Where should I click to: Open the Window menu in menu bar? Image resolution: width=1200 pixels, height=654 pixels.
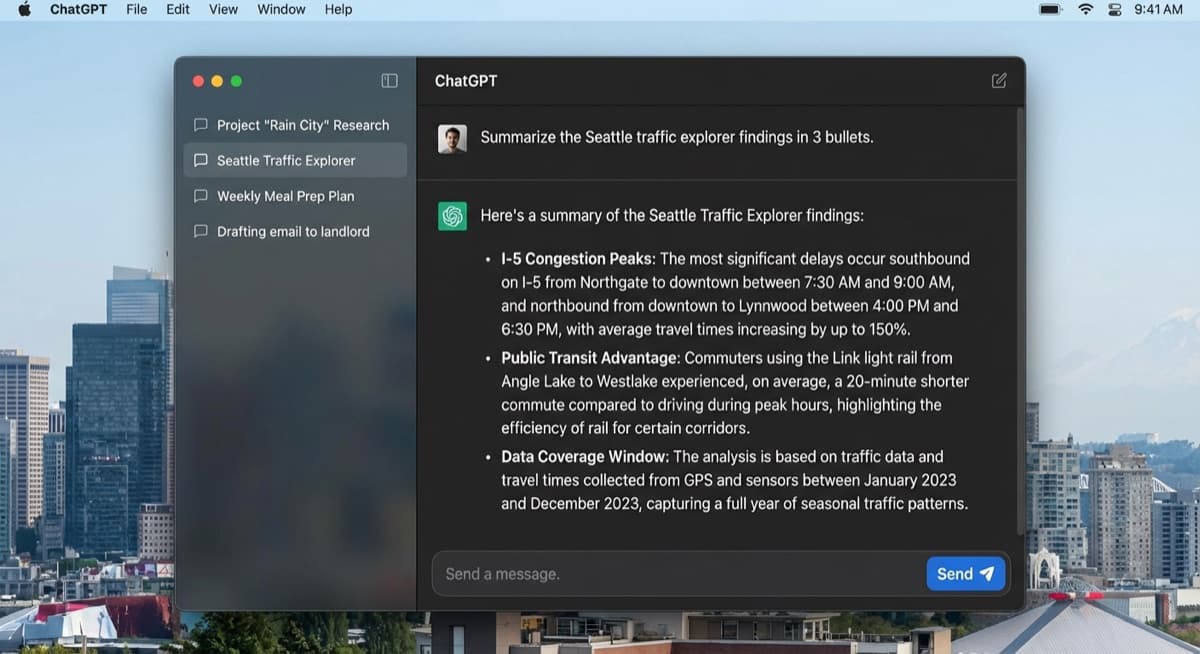click(281, 9)
